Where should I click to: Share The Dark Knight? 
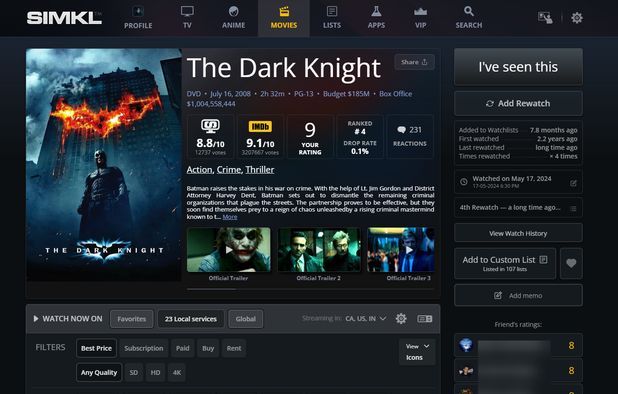pos(414,62)
